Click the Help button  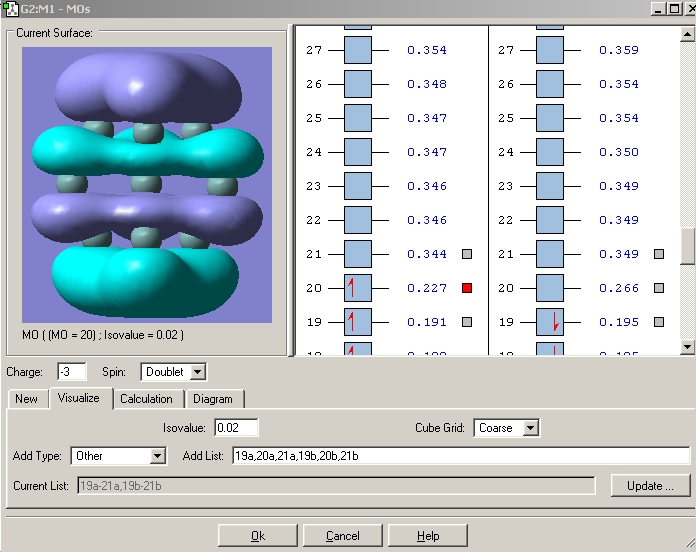pyautogui.click(x=428, y=536)
